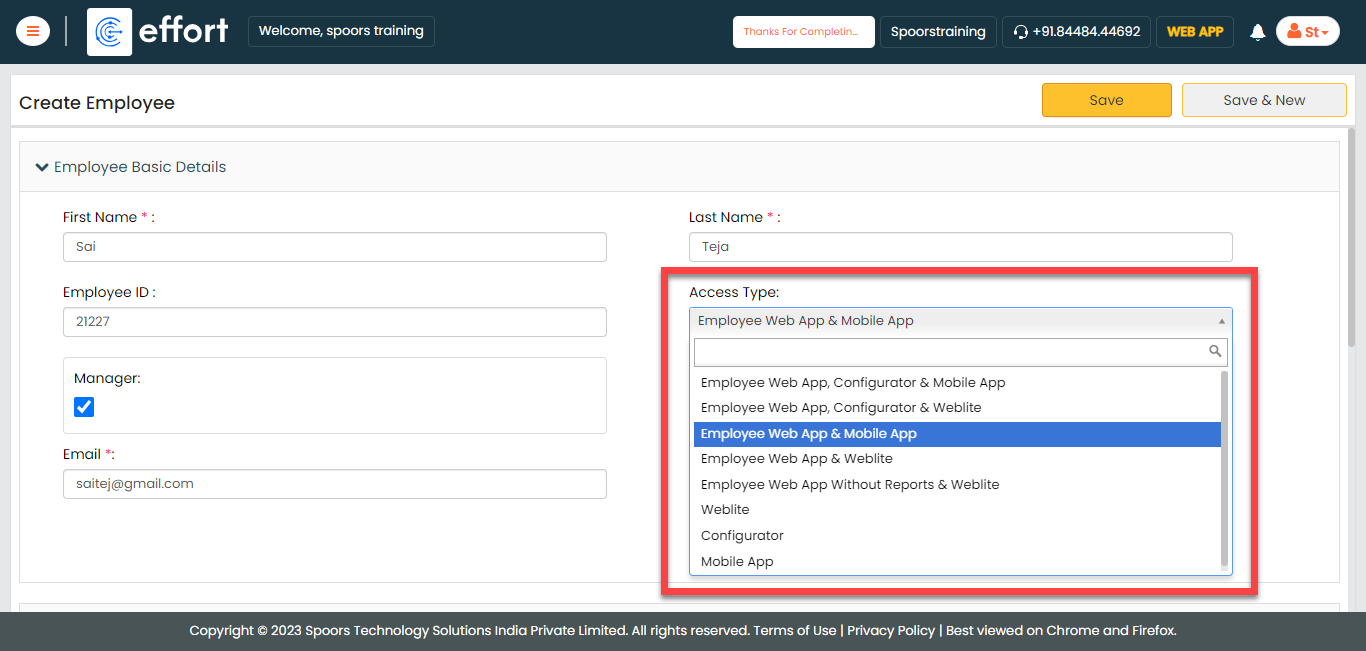The image size is (1366, 651).
Task: Collapse the Employee Basic Details section
Action: (41, 166)
